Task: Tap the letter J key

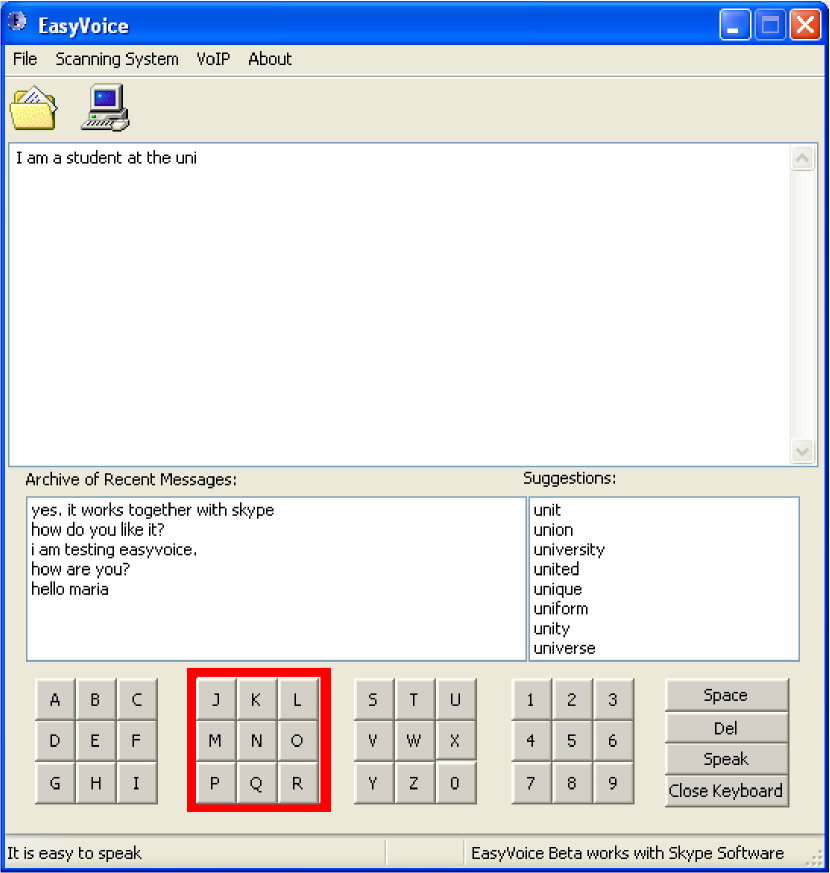Action: coord(216,699)
